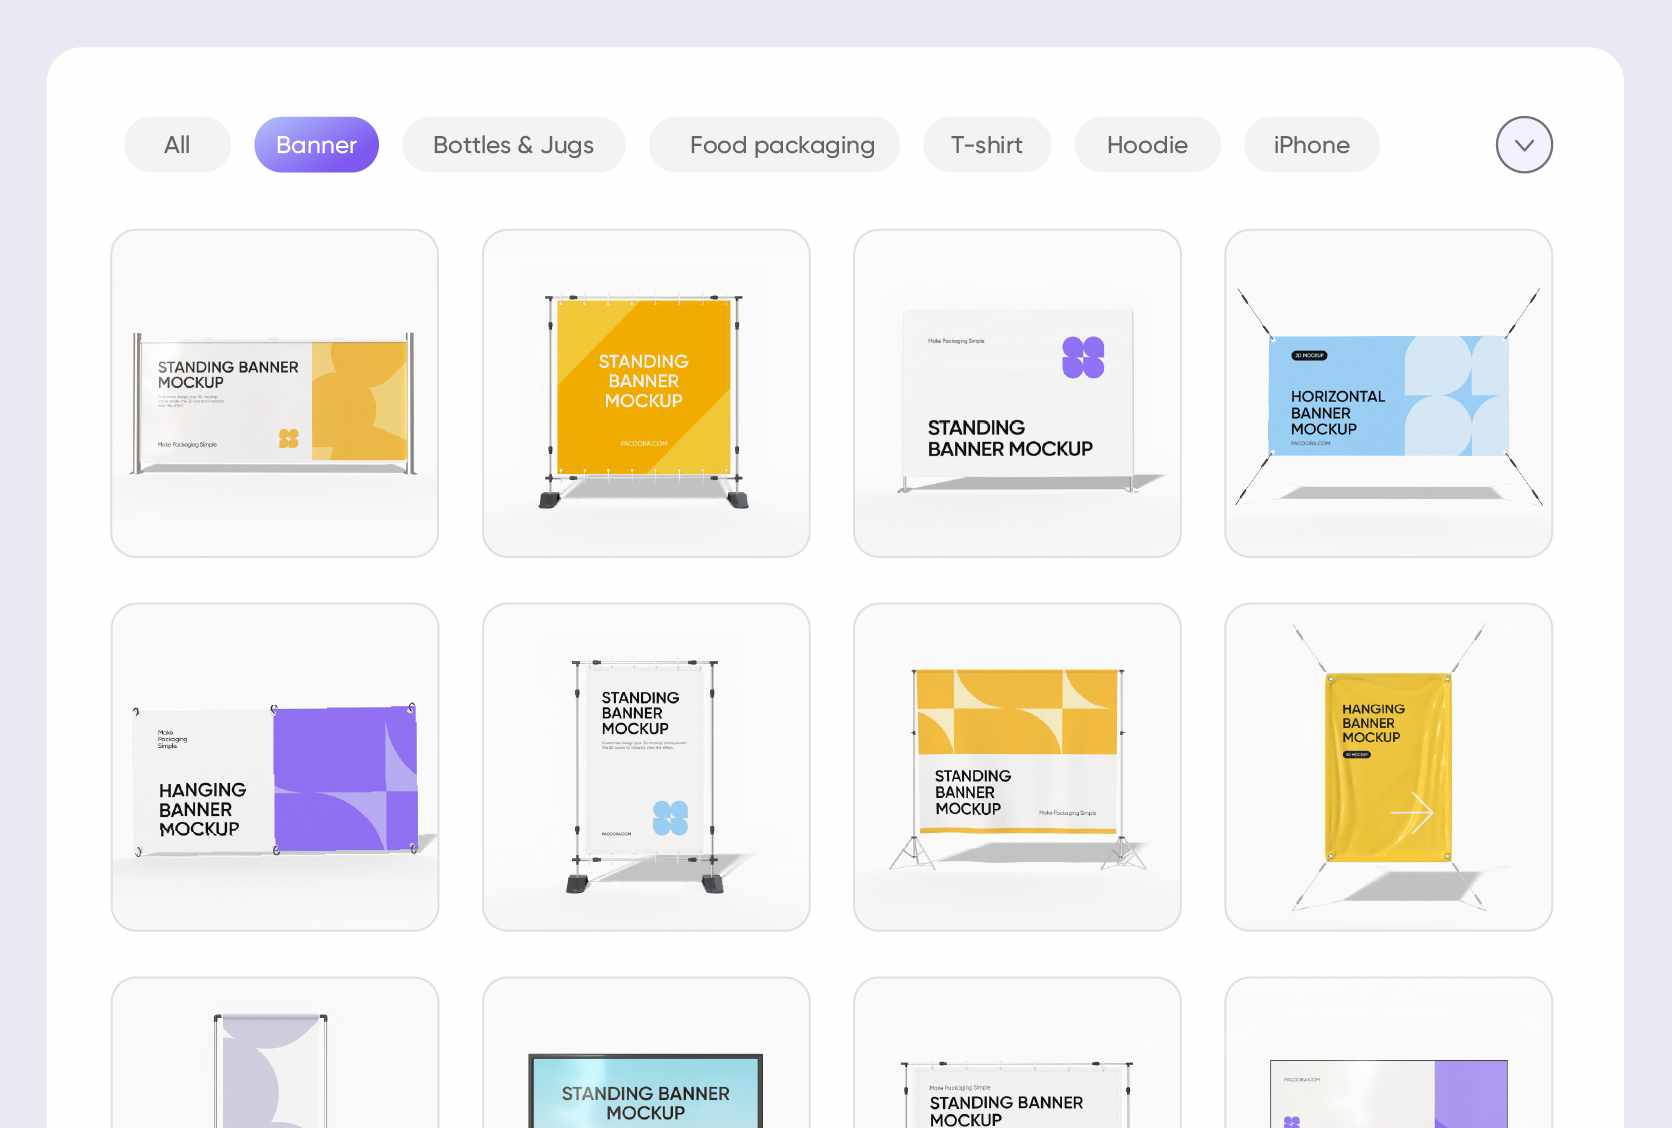Open white vertical standing banner with blue clover

(x=646, y=767)
